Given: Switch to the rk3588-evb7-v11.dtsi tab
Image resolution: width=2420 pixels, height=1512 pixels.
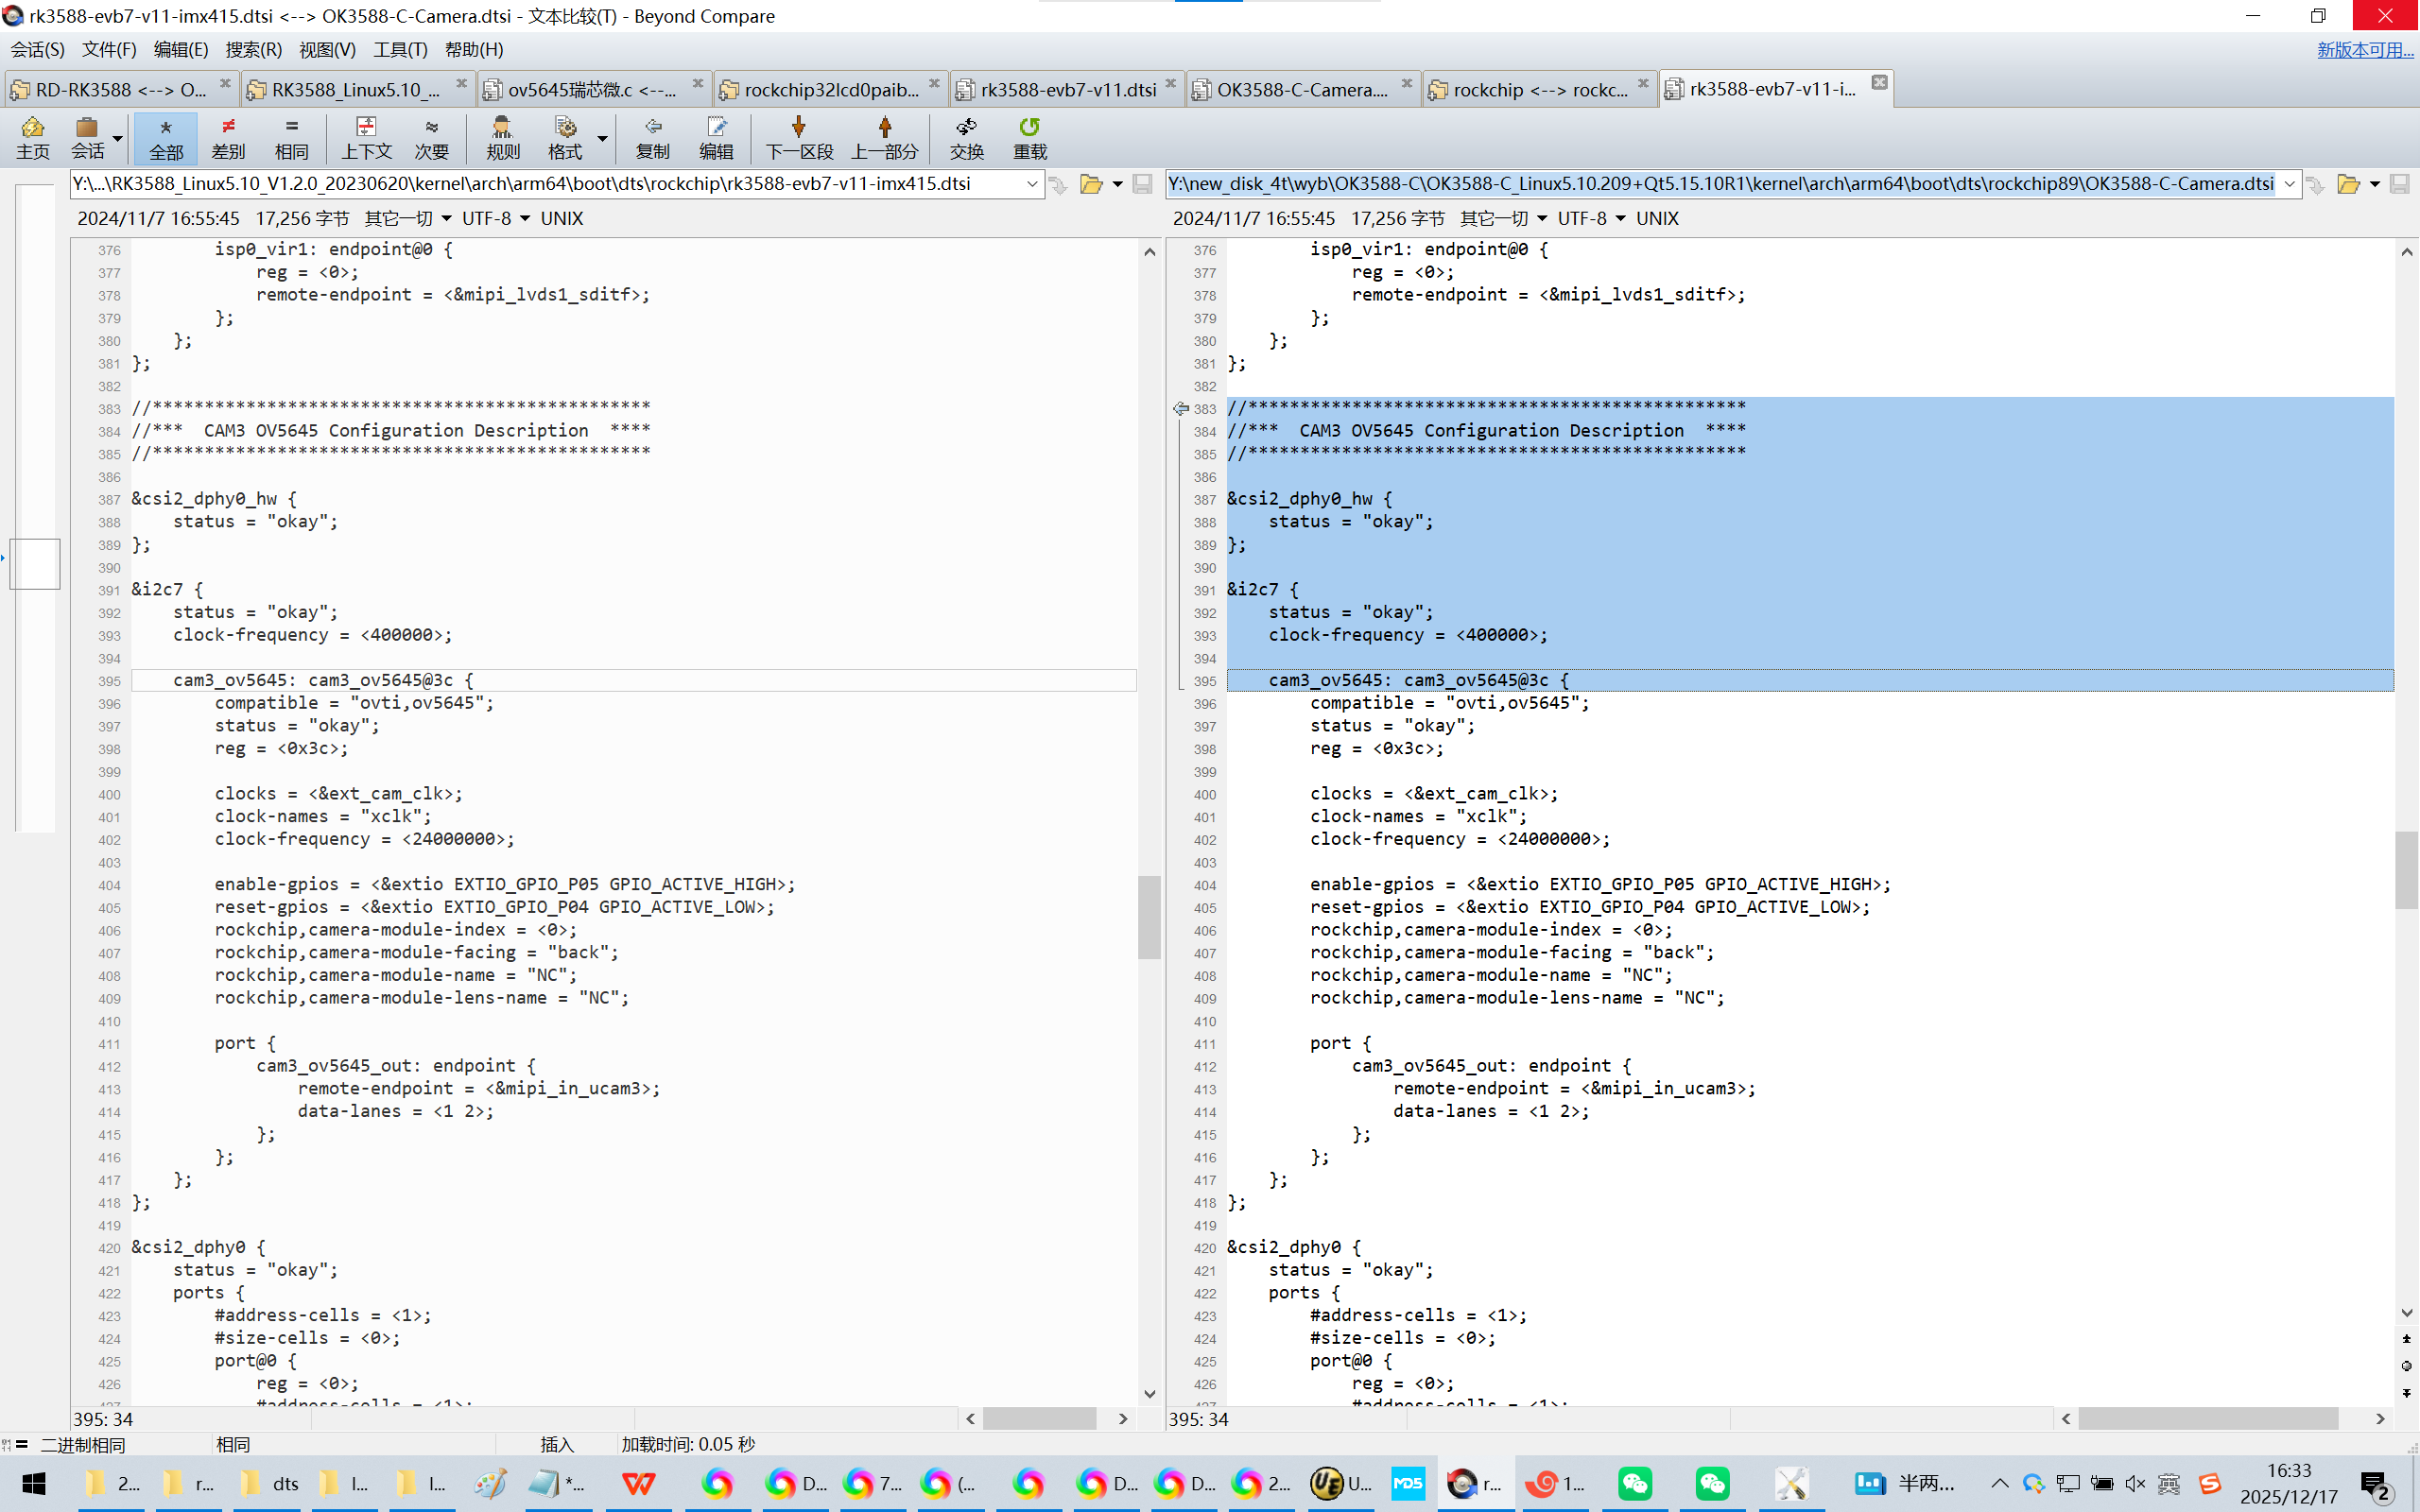Looking at the screenshot, I should click(1067, 90).
